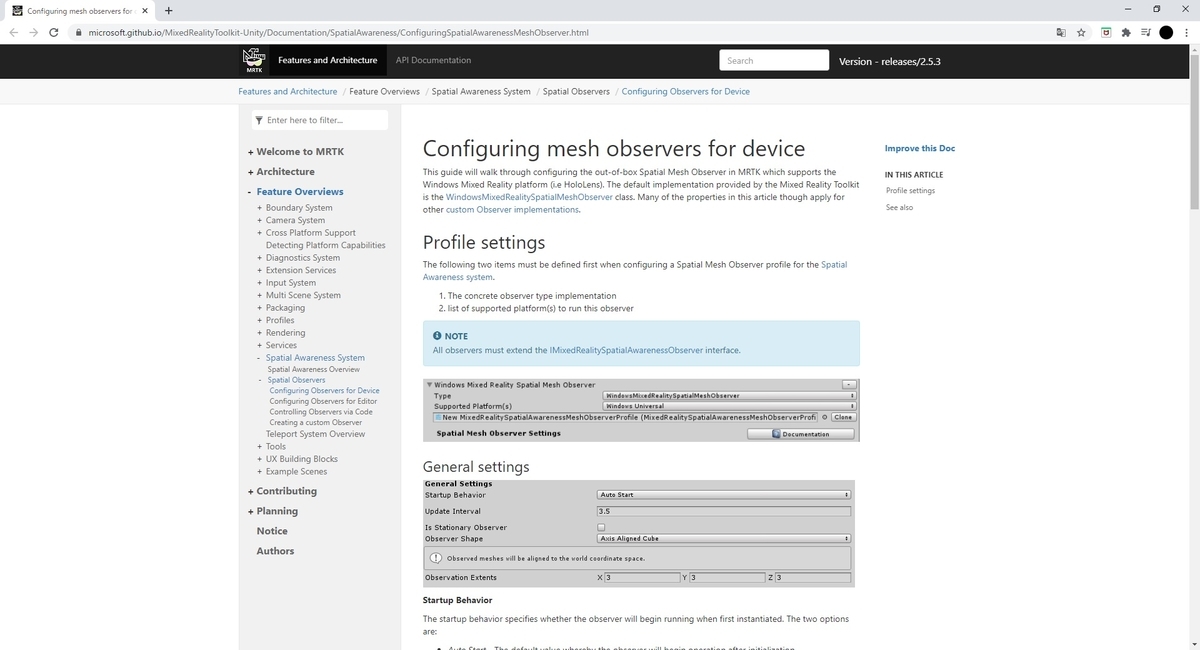The image size is (1200, 650).
Task: Open Controlling Observers via Code page
Action: (321, 412)
